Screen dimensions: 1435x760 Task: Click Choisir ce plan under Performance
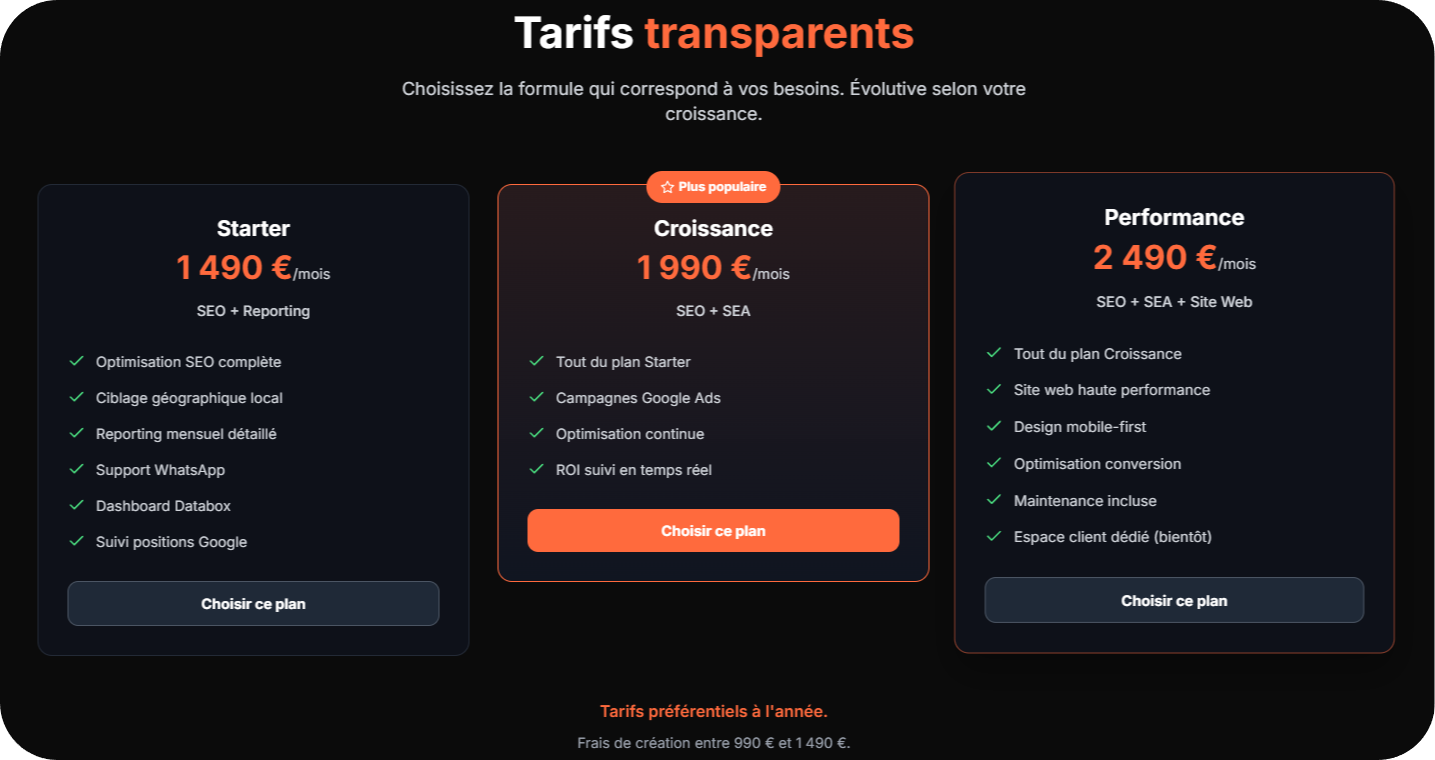tap(1173, 600)
